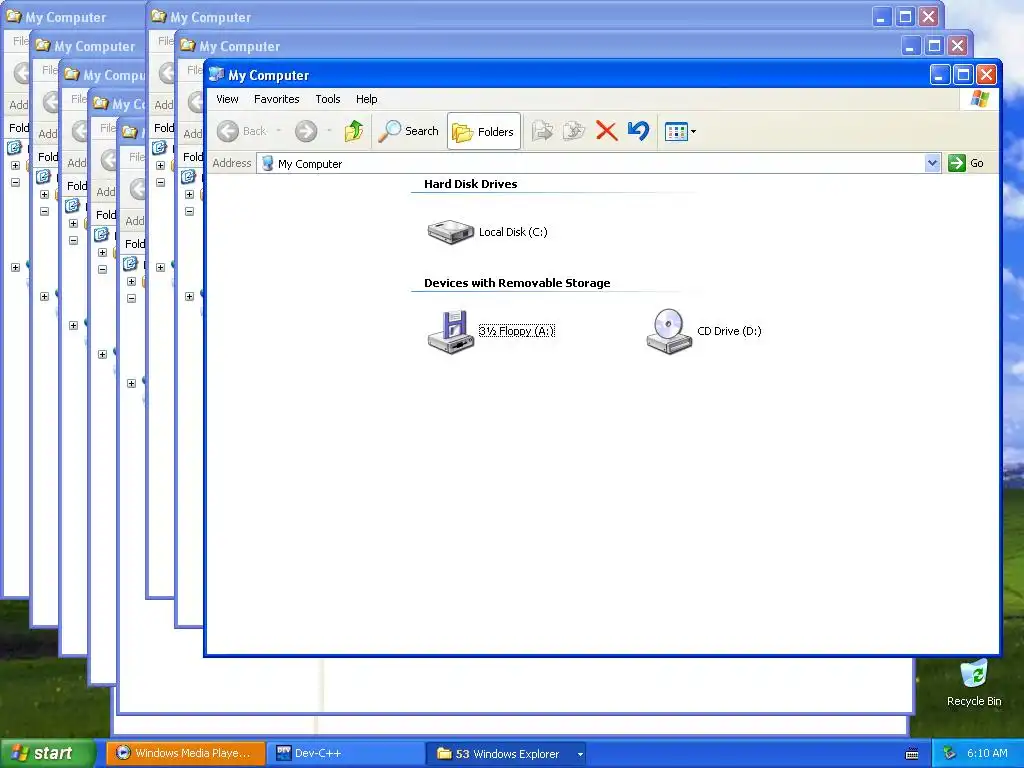Expand the Address bar dropdown
This screenshot has width=1024, height=768.
pos(933,163)
